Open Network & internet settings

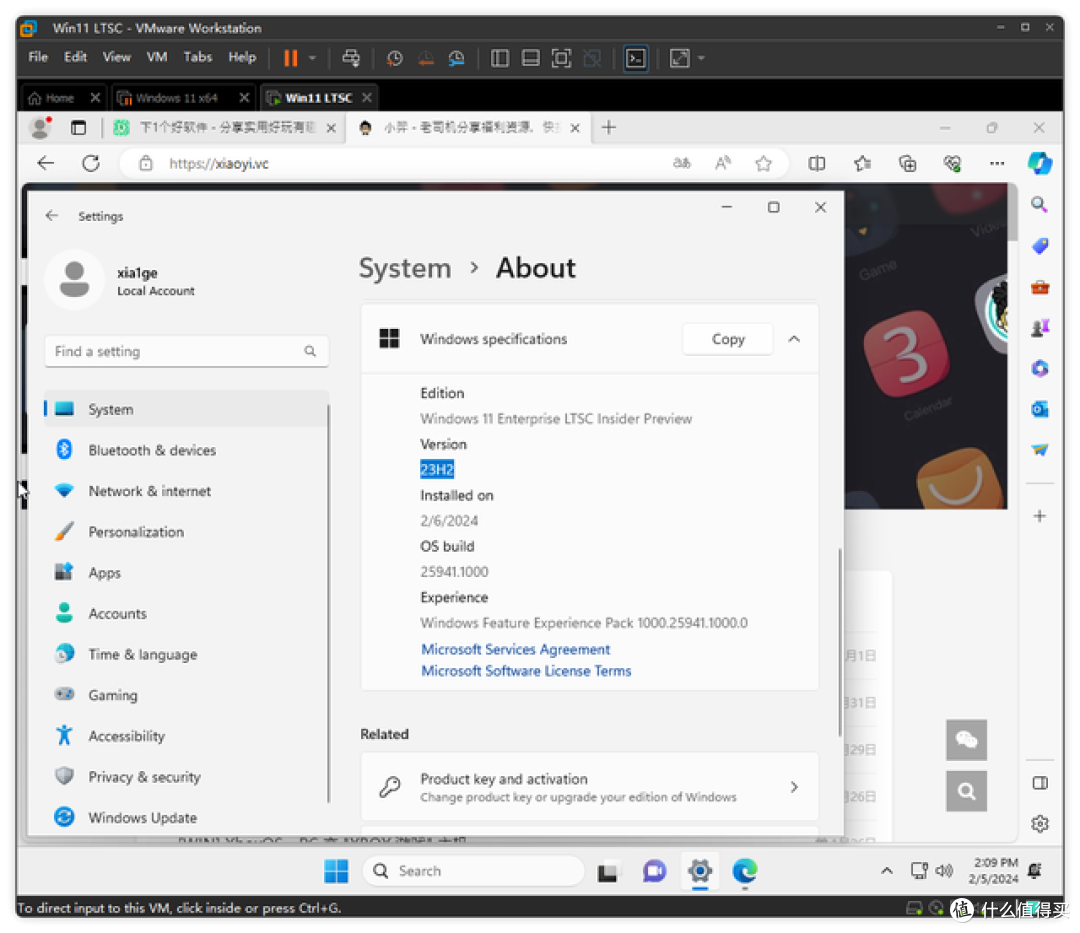[186, 491]
